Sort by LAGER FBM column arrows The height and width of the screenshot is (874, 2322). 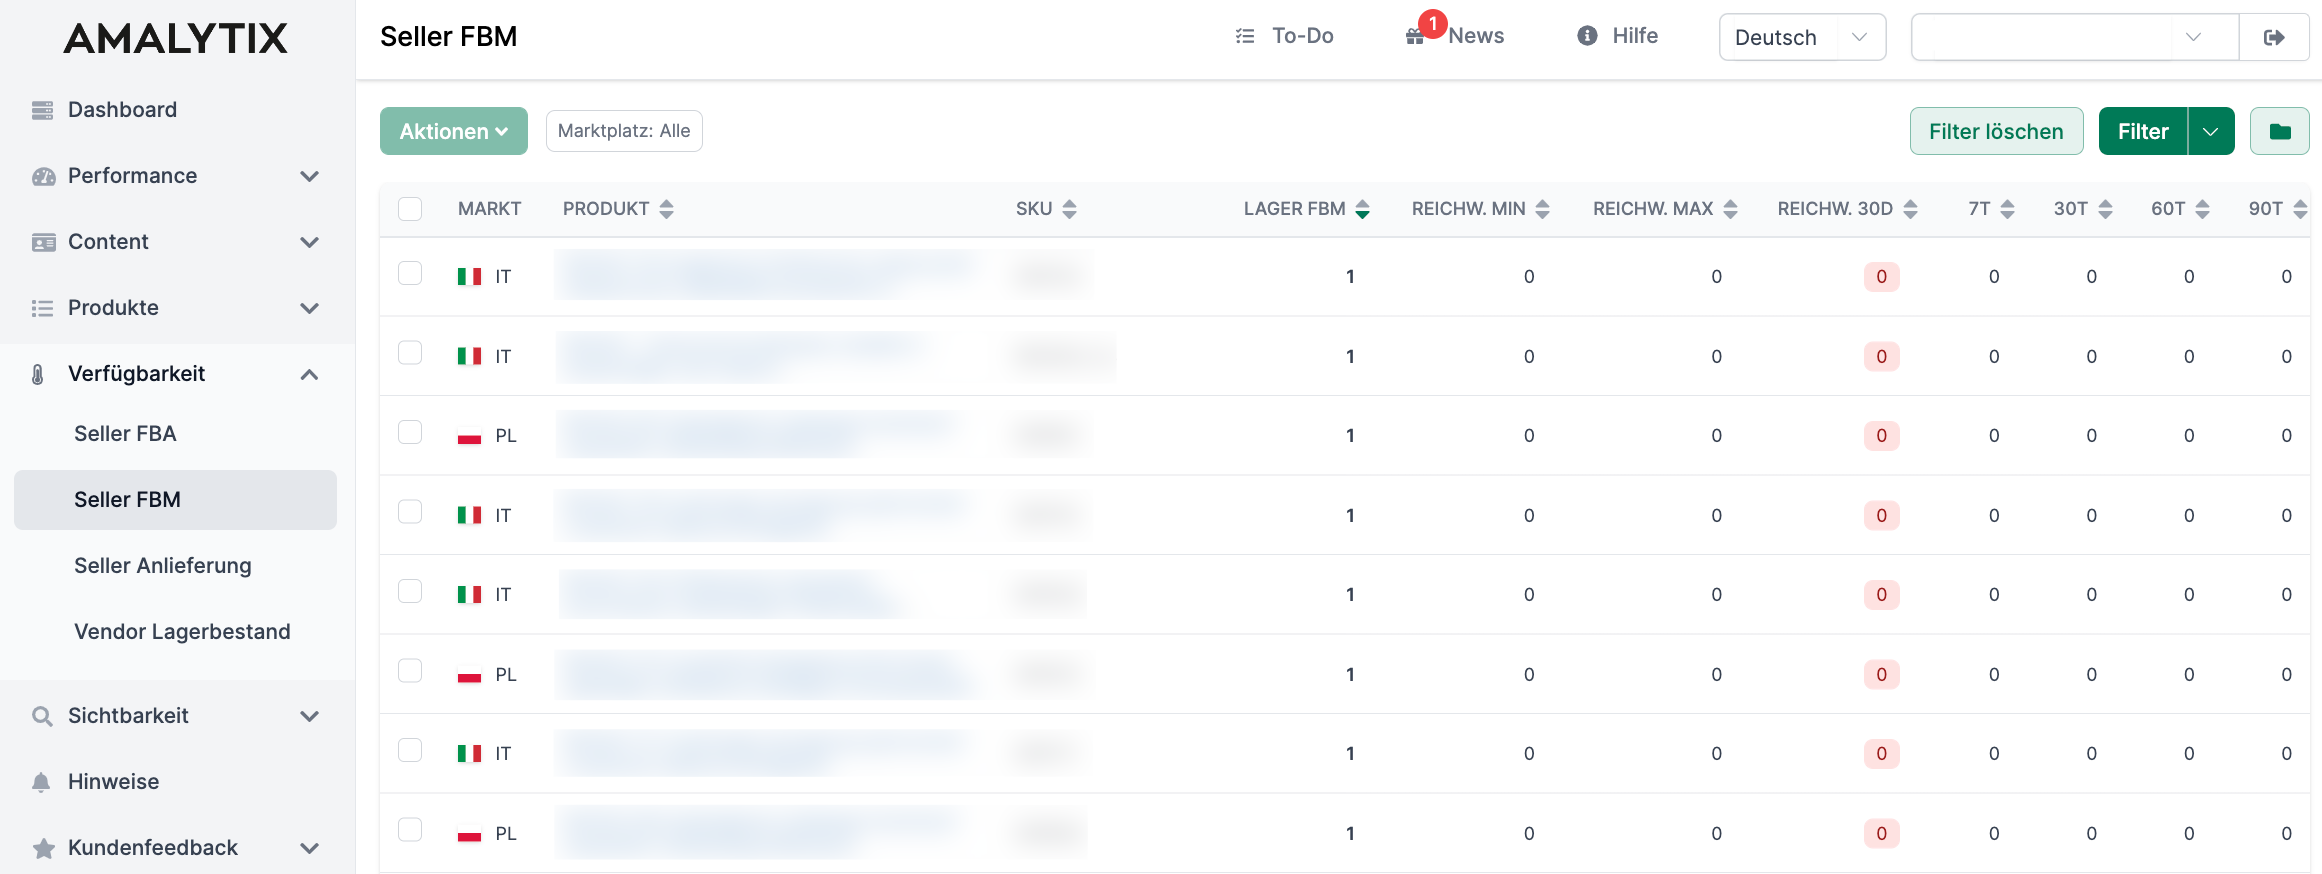pyautogui.click(x=1362, y=209)
